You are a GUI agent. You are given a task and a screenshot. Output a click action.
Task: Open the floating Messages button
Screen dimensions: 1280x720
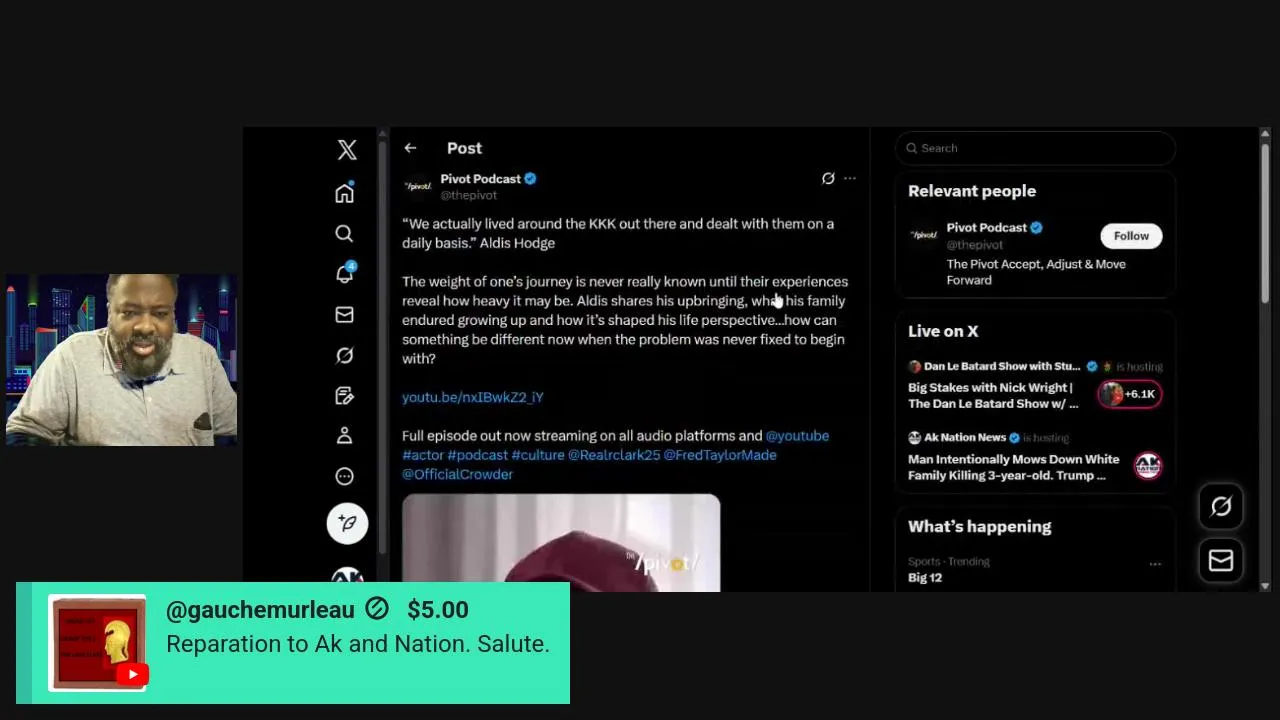(1221, 561)
